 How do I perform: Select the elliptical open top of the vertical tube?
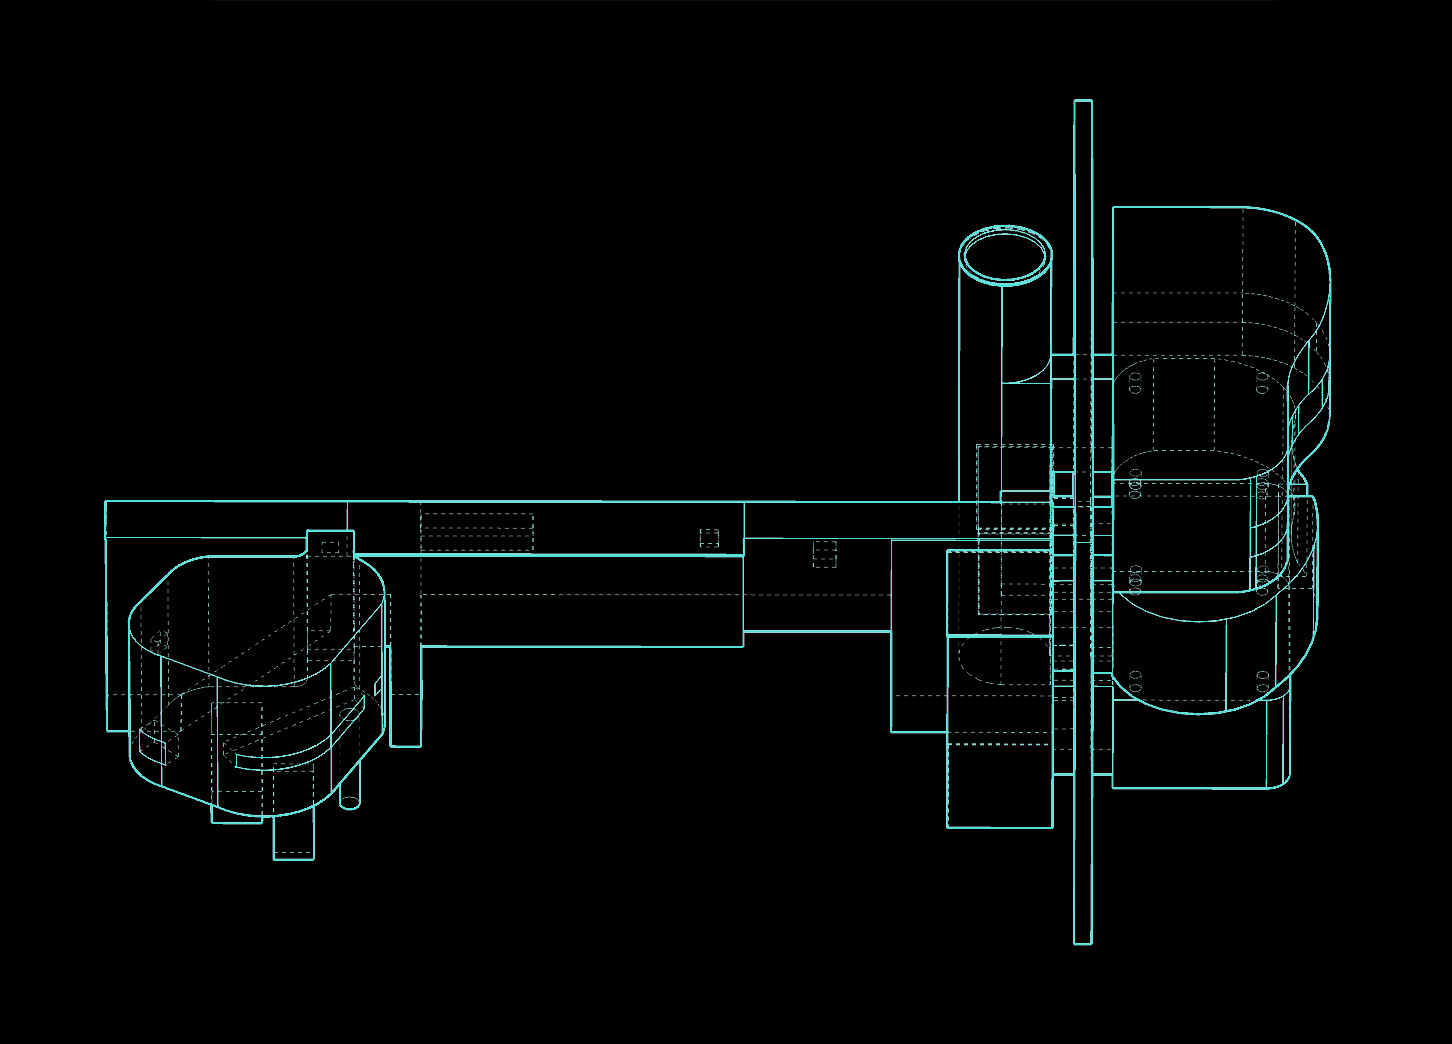click(1005, 255)
